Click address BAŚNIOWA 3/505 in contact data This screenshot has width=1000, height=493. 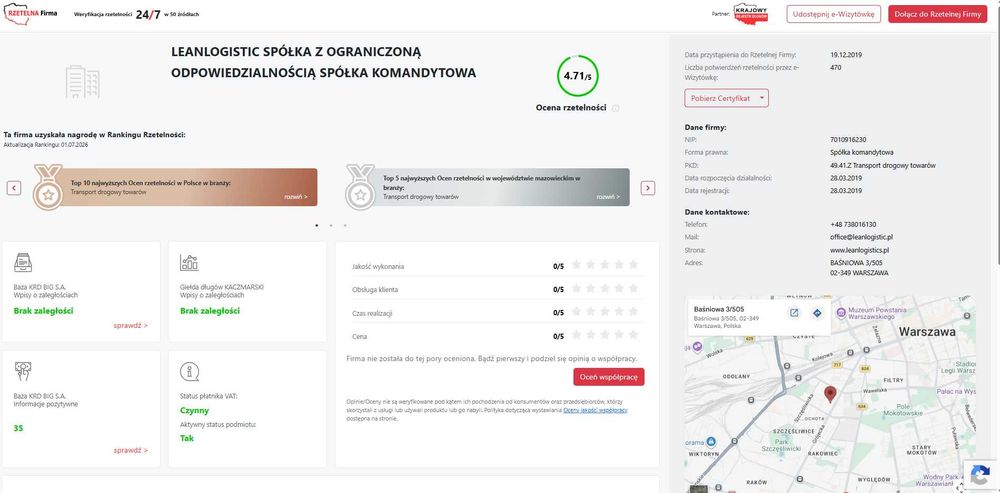[x=856, y=263]
